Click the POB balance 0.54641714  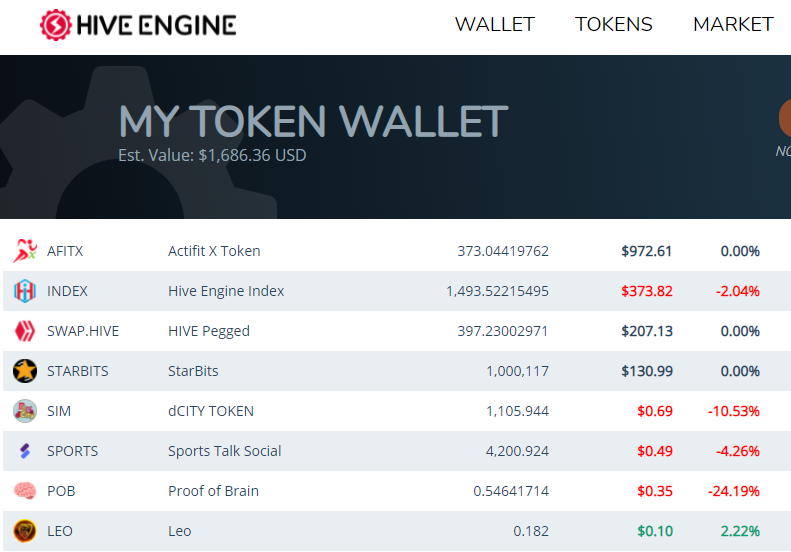[x=511, y=491]
